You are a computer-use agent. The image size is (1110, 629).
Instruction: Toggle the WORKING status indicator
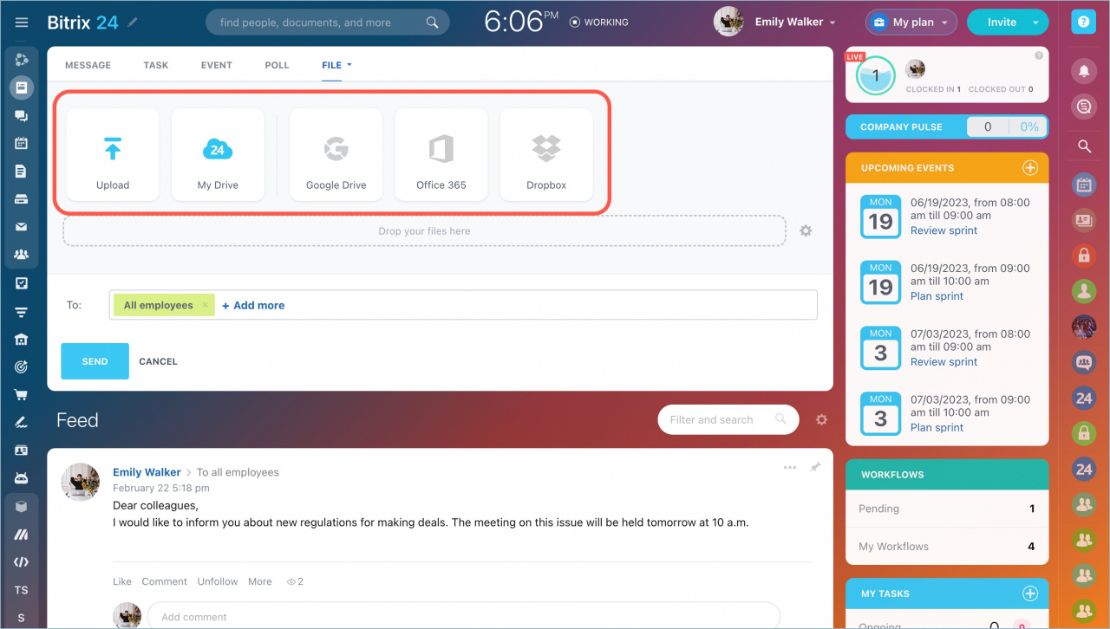[x=599, y=22]
